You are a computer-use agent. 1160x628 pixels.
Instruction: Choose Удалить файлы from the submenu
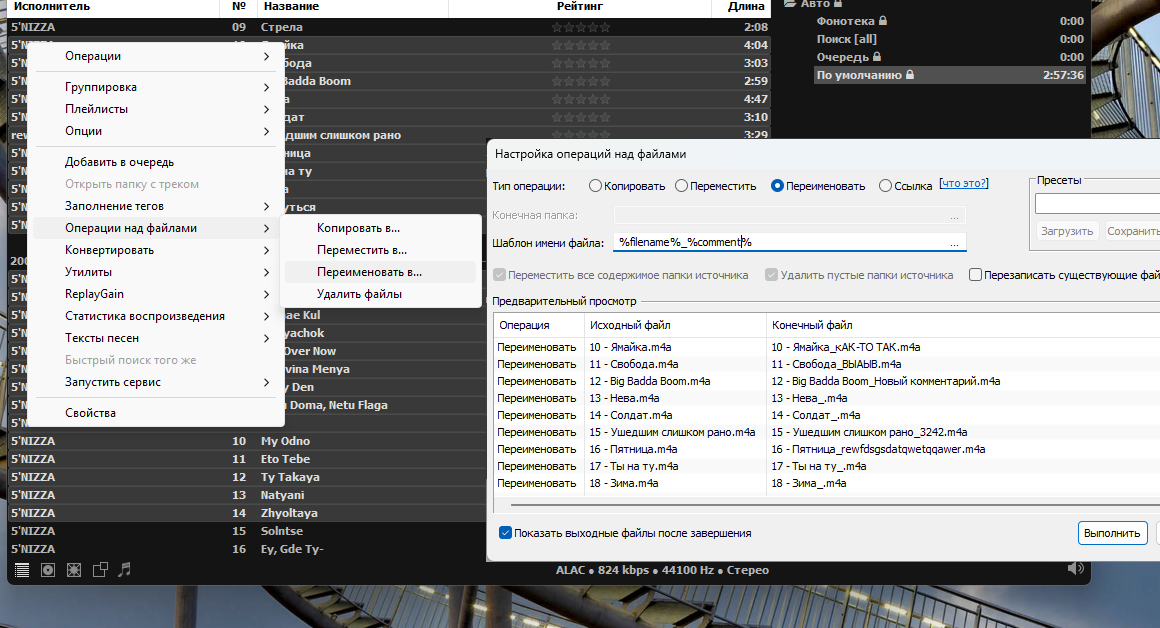tap(359, 294)
